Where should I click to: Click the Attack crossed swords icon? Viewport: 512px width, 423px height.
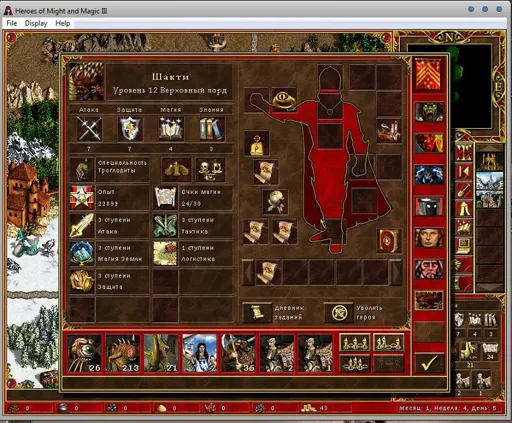(89, 129)
